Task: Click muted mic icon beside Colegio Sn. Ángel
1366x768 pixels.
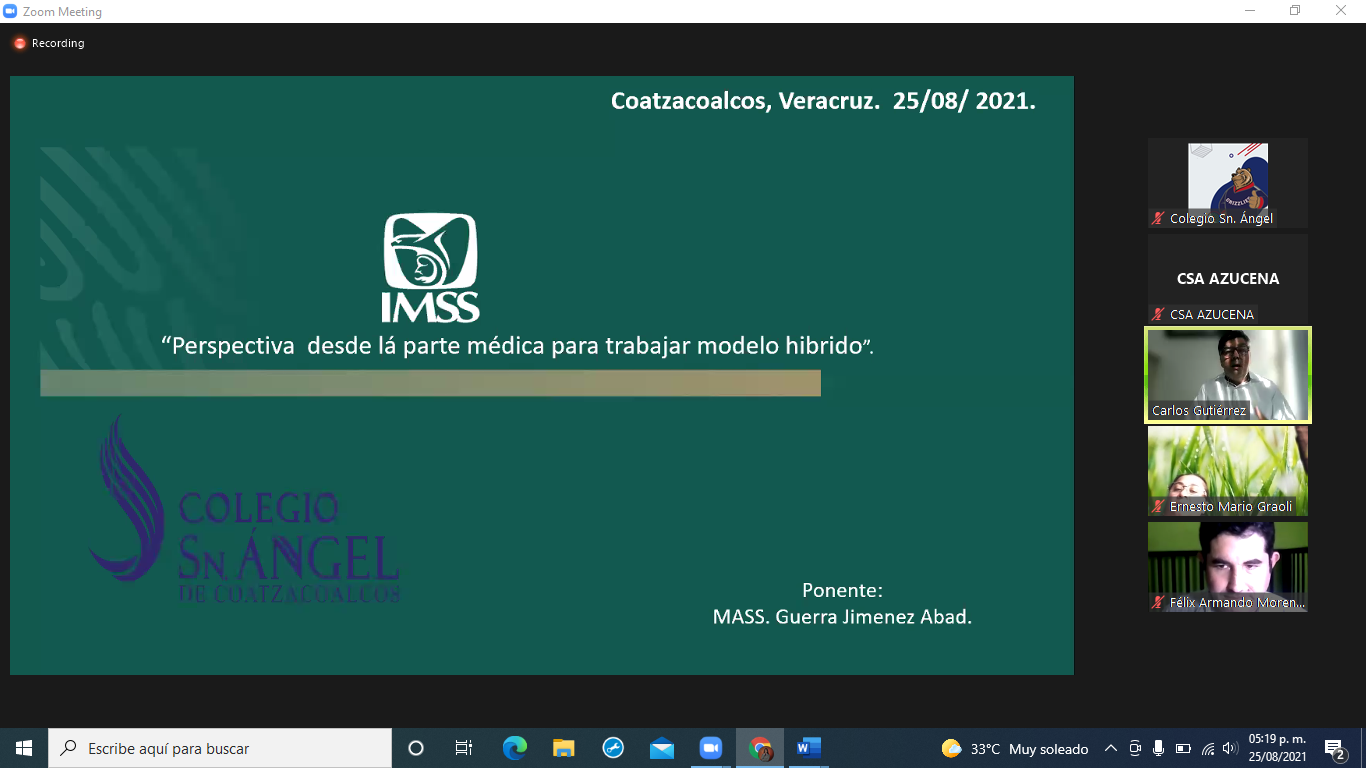Action: point(1159,218)
